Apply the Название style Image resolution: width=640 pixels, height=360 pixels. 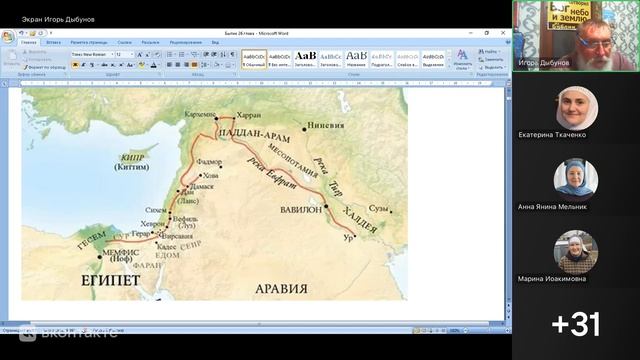pyautogui.click(x=356, y=60)
